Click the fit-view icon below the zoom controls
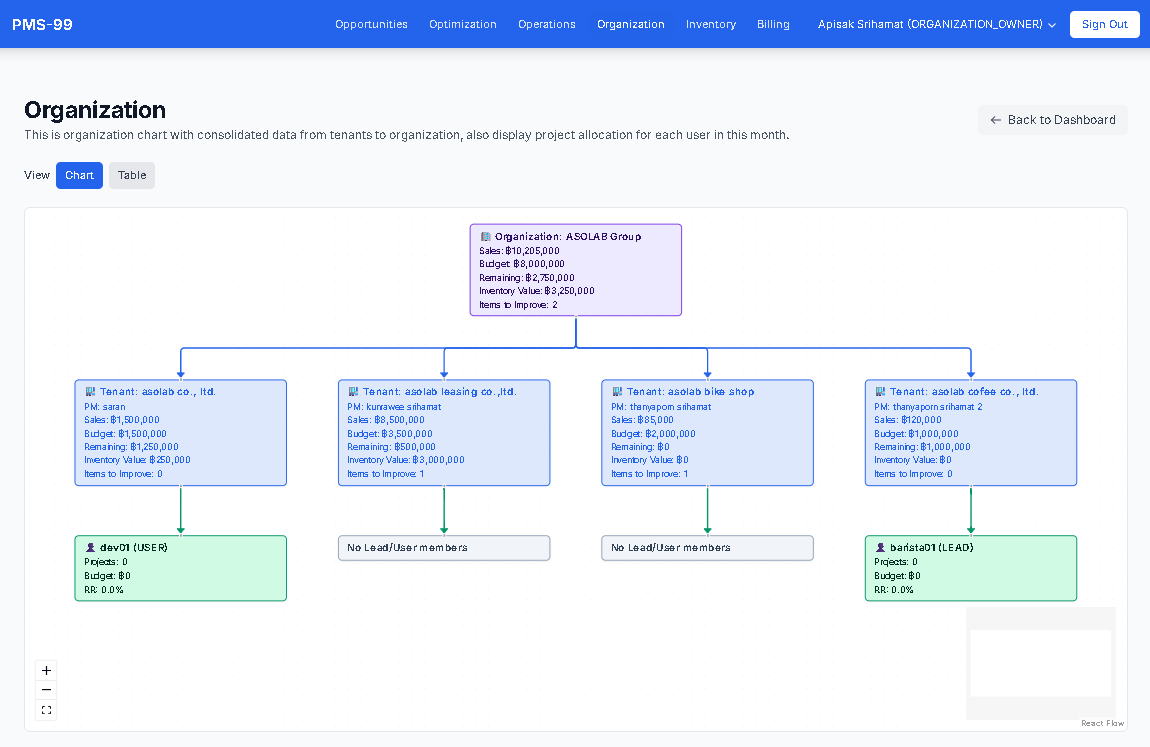This screenshot has width=1150, height=747. click(x=46, y=710)
